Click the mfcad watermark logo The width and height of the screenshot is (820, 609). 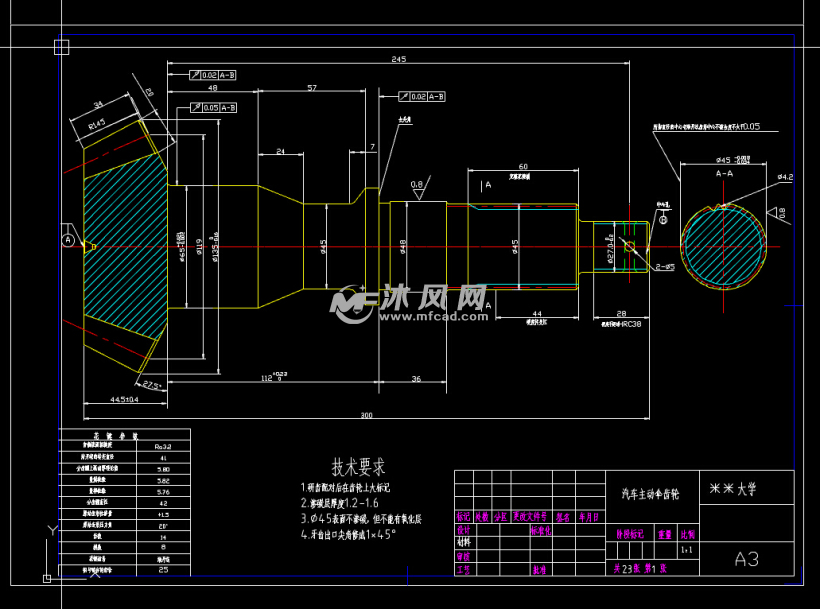411,302
